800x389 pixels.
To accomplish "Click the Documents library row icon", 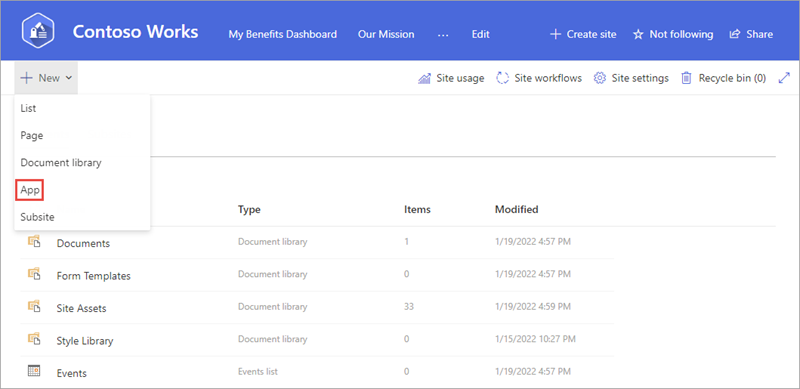I will tap(34, 241).
